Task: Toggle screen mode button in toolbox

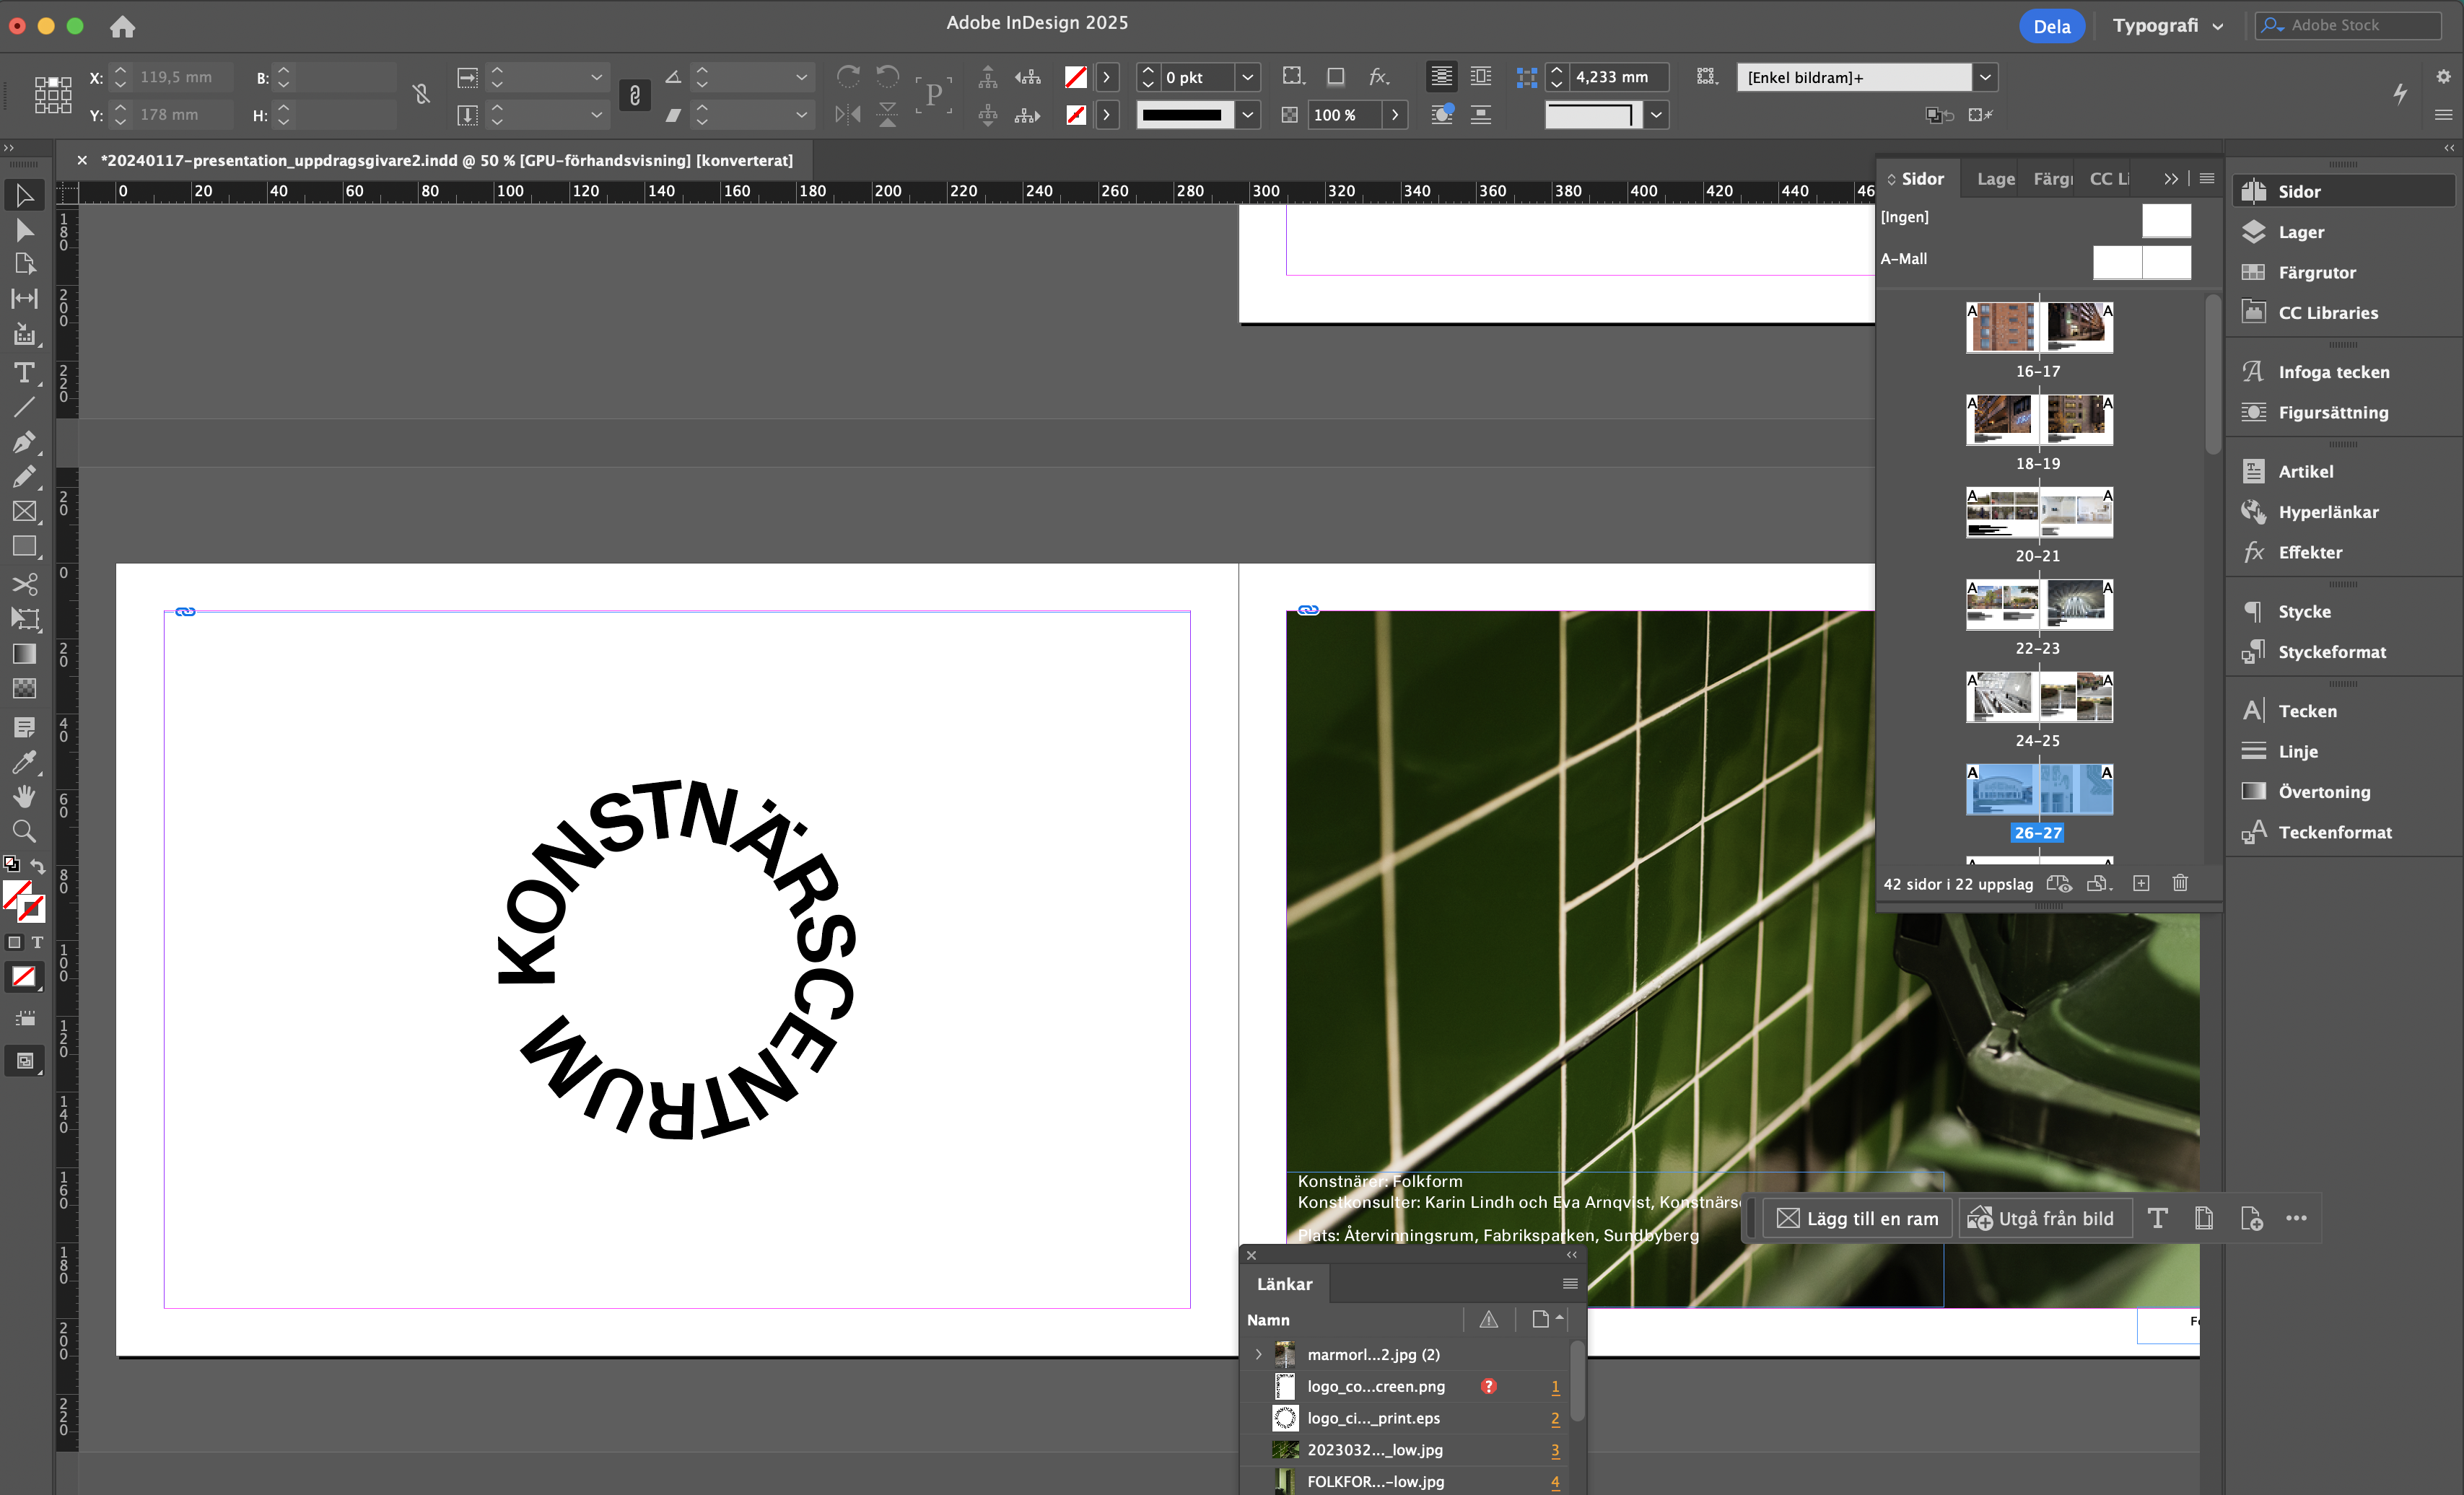Action: [24, 1061]
